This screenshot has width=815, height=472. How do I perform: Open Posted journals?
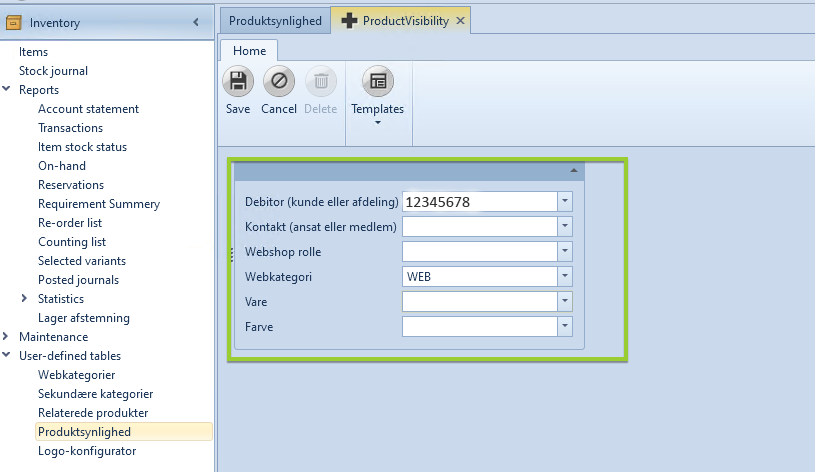78,280
